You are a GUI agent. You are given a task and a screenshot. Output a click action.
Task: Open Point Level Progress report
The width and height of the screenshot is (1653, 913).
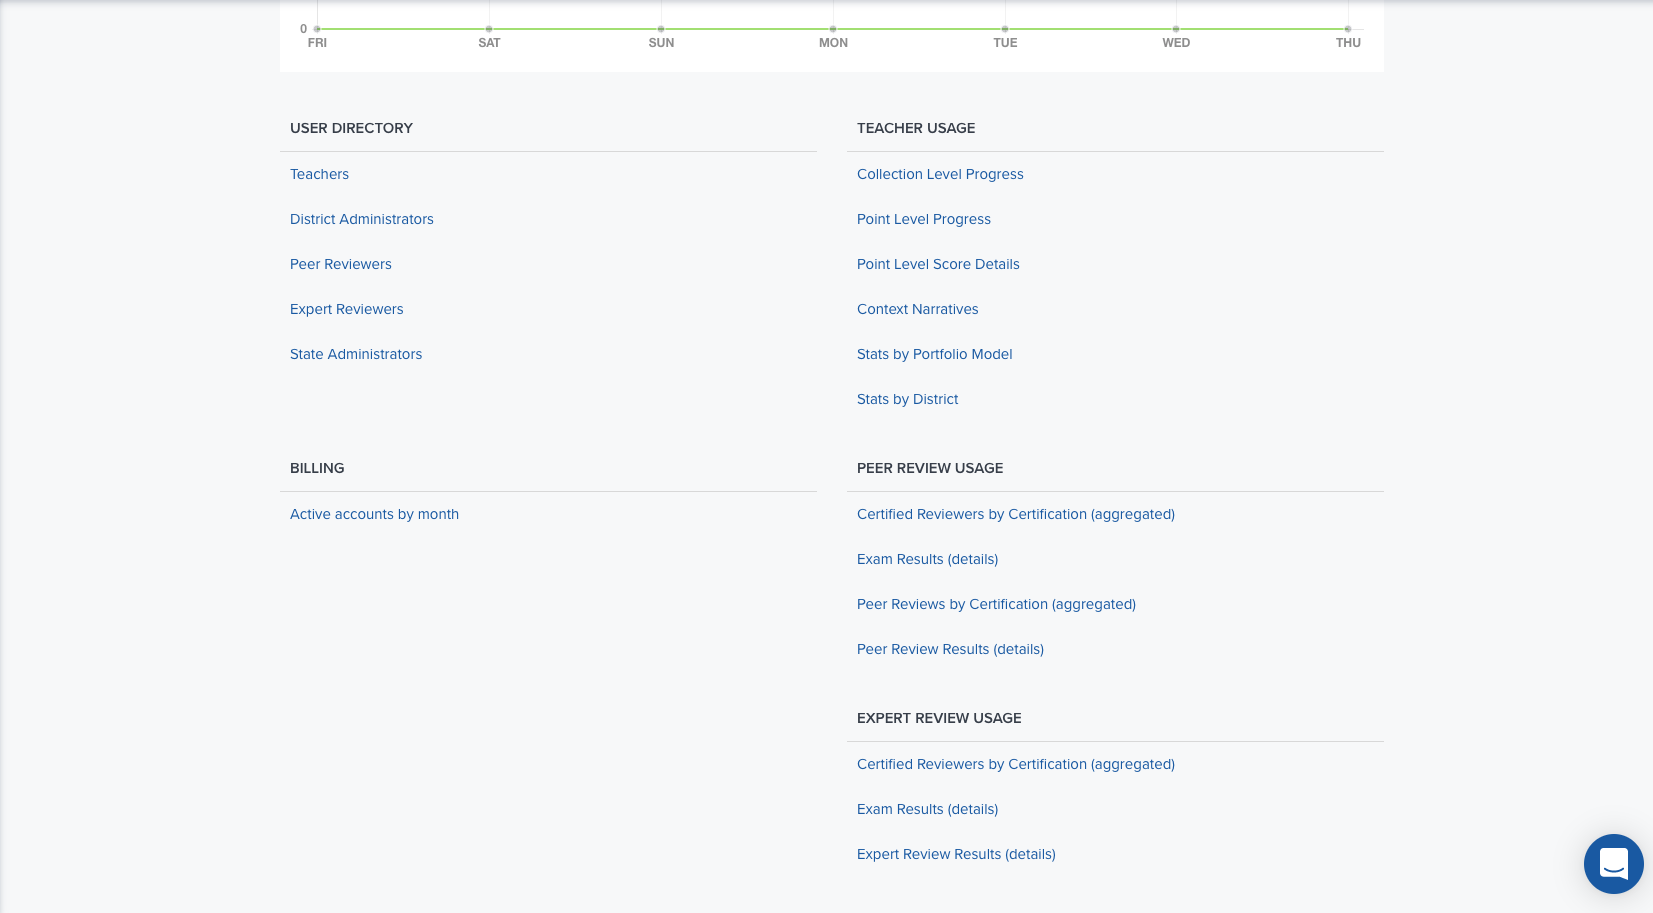point(924,219)
